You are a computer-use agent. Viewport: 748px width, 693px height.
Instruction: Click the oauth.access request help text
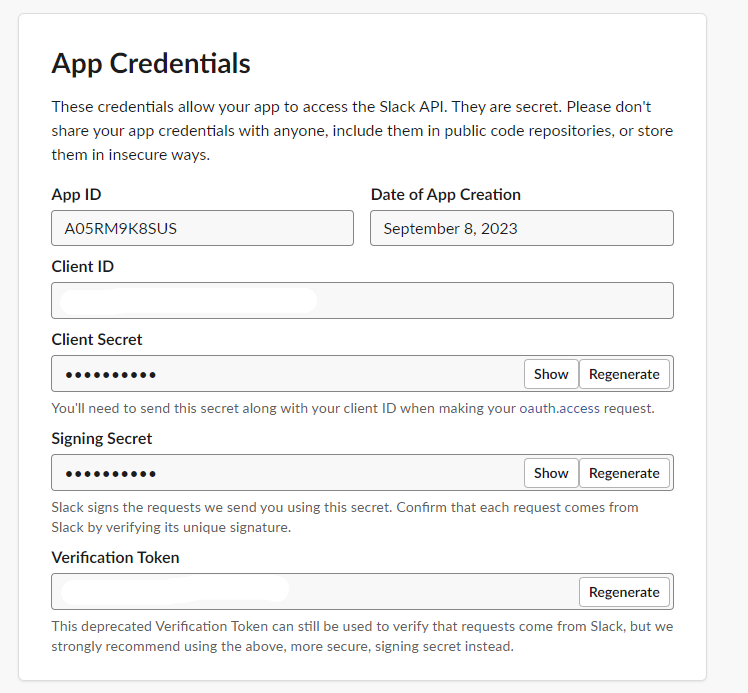point(351,407)
